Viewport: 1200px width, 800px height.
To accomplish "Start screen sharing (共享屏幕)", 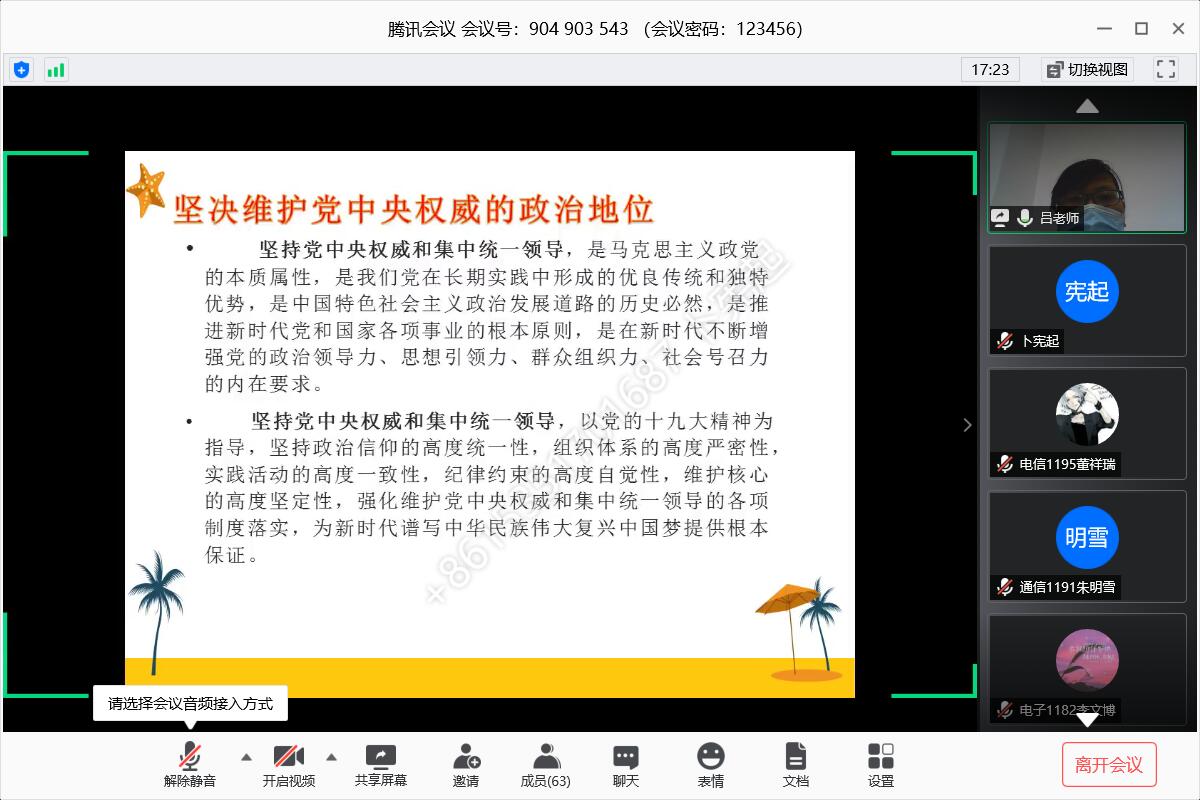I will click(x=381, y=765).
